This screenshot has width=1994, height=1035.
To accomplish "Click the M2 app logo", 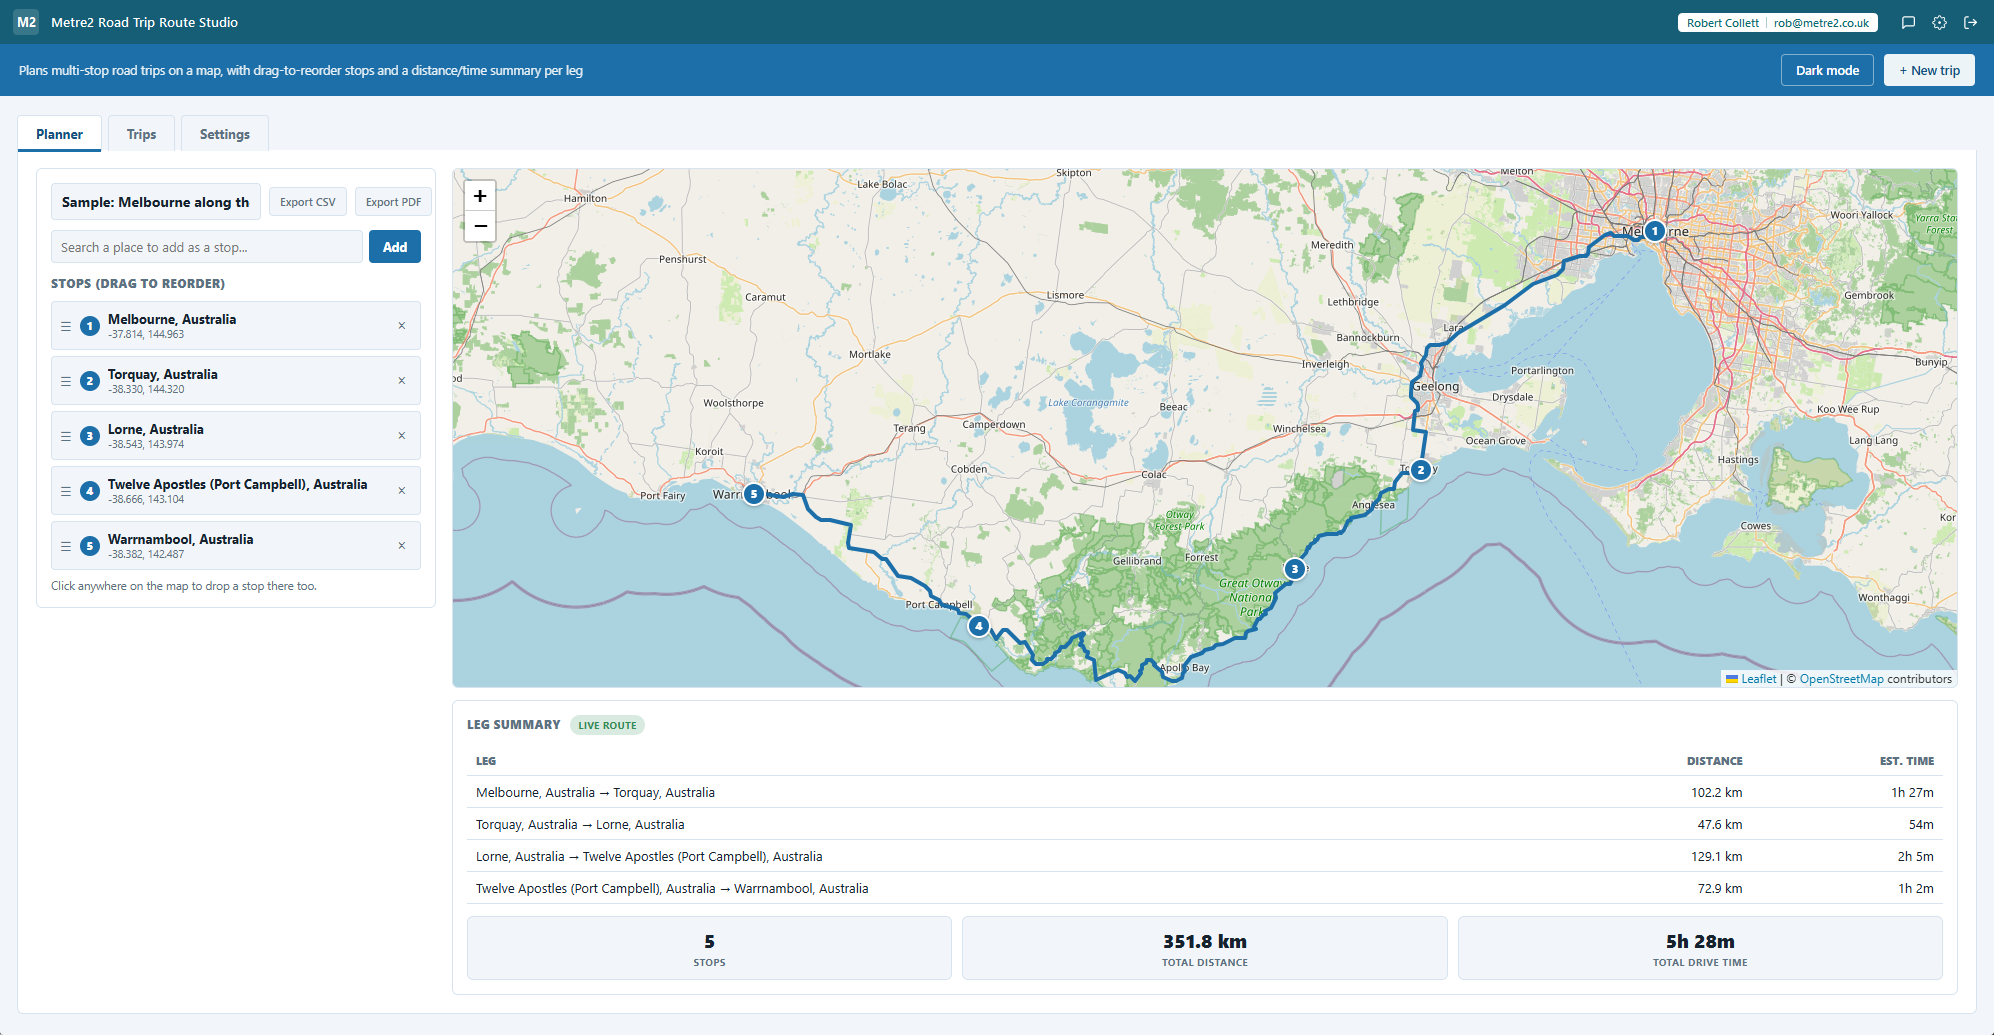I will [27, 22].
